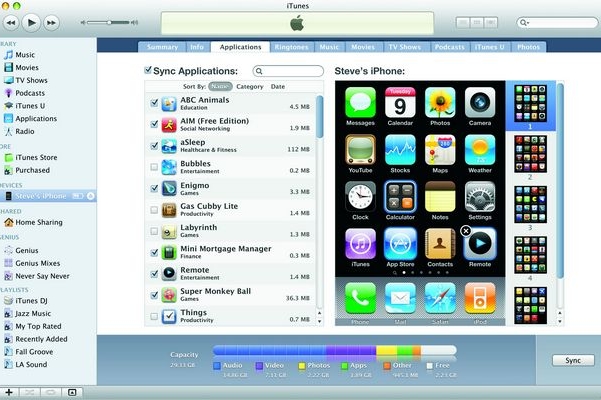This screenshot has height=400, width=601.
Task: Adjust the volume slider knob
Action: (109, 23)
